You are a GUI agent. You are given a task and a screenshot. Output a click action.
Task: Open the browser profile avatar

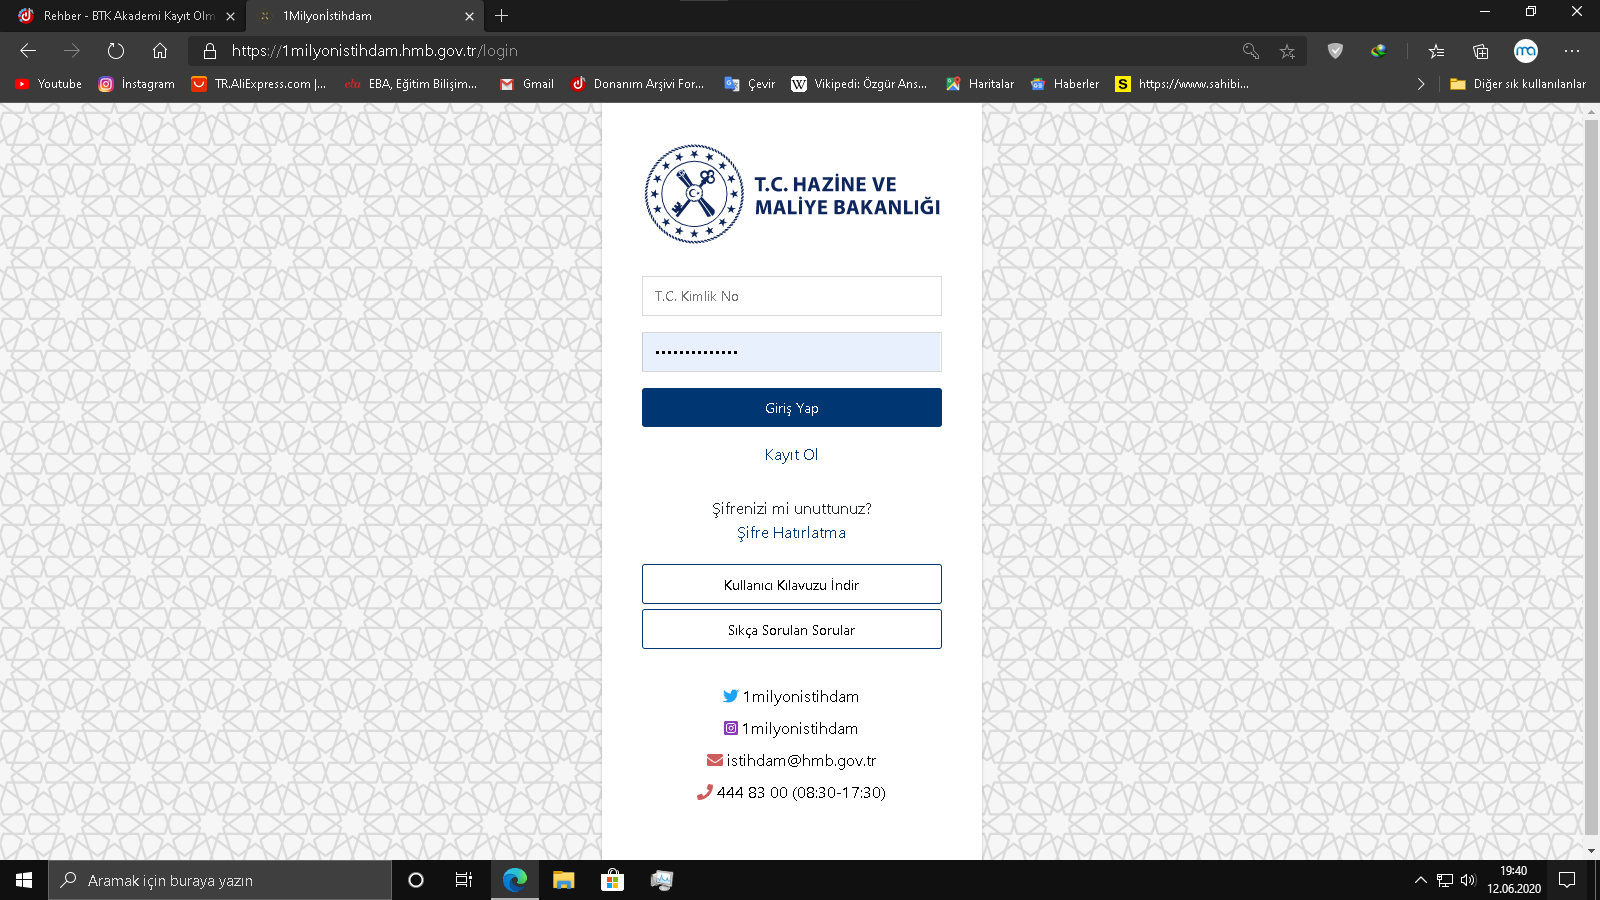pyautogui.click(x=1526, y=51)
